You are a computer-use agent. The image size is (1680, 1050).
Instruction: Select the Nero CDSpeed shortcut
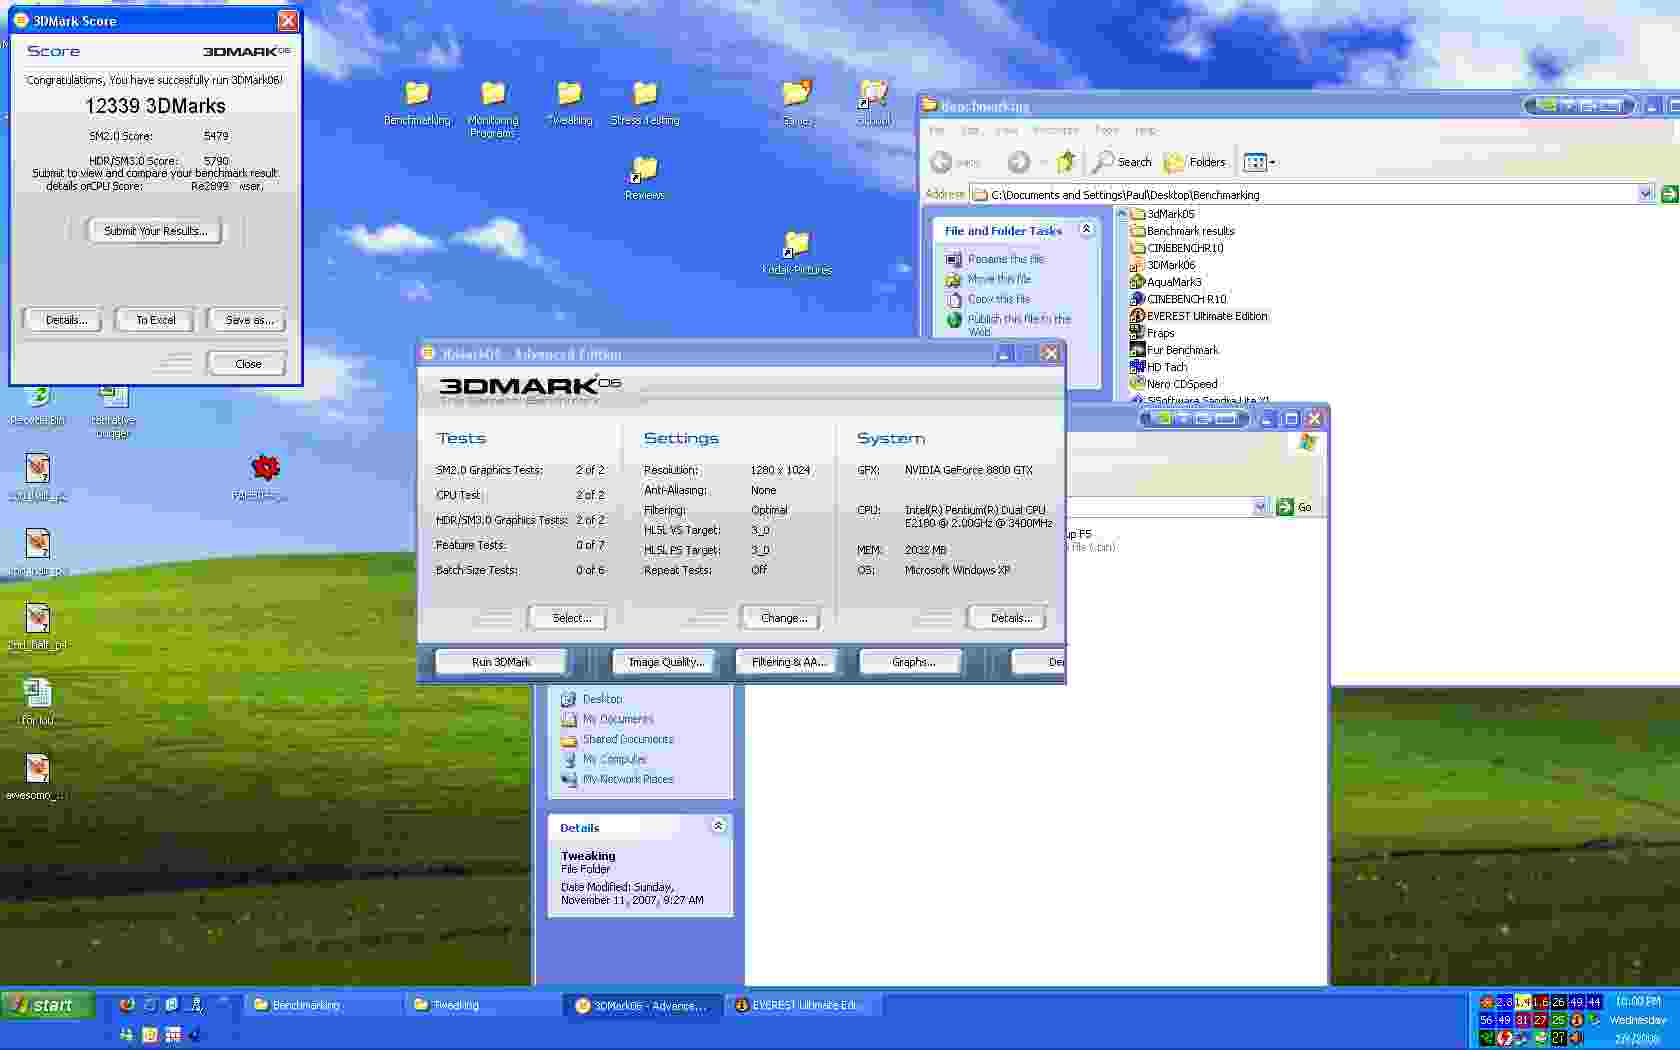[x=1174, y=384]
